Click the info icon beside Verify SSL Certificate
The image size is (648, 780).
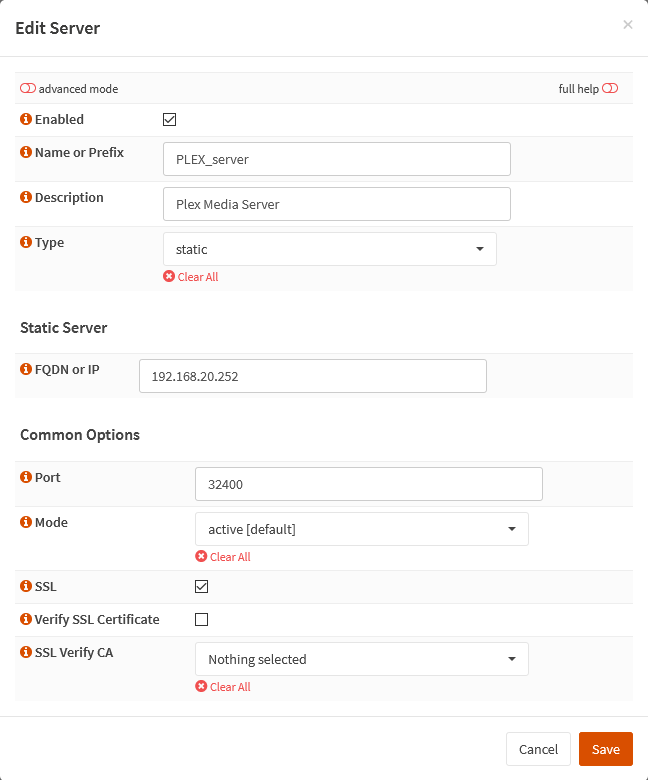pos(26,620)
